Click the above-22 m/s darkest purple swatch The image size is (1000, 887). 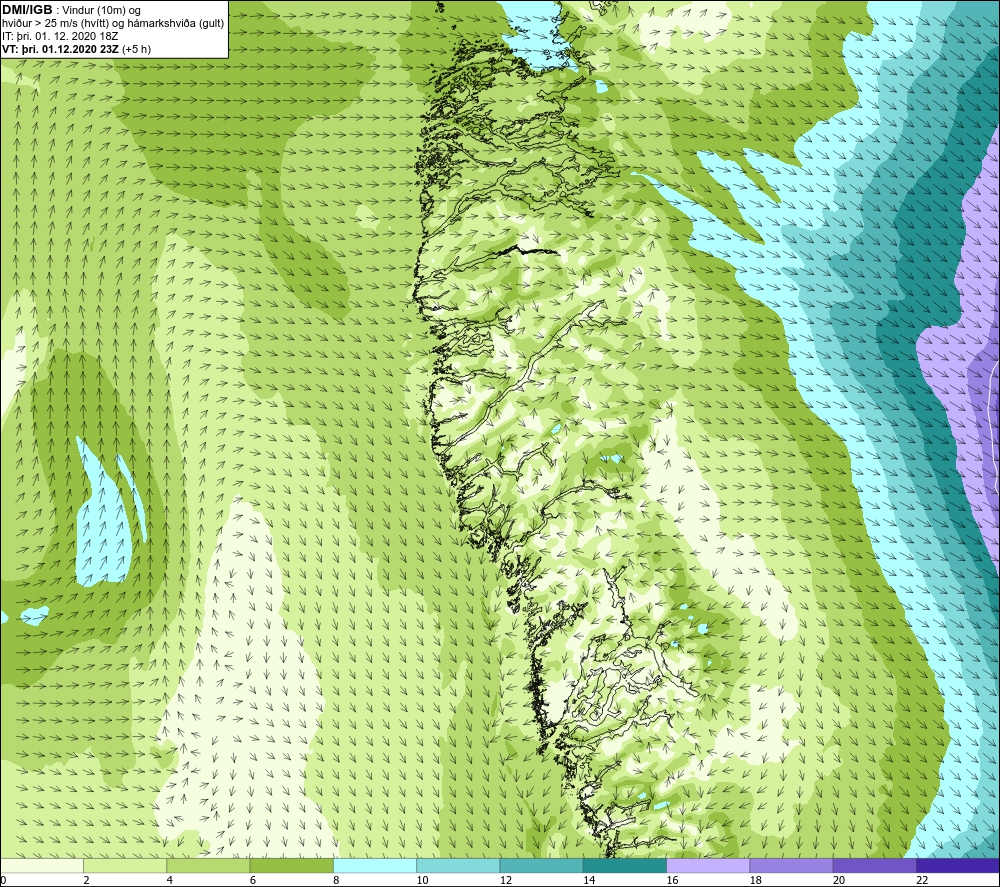coord(958,865)
